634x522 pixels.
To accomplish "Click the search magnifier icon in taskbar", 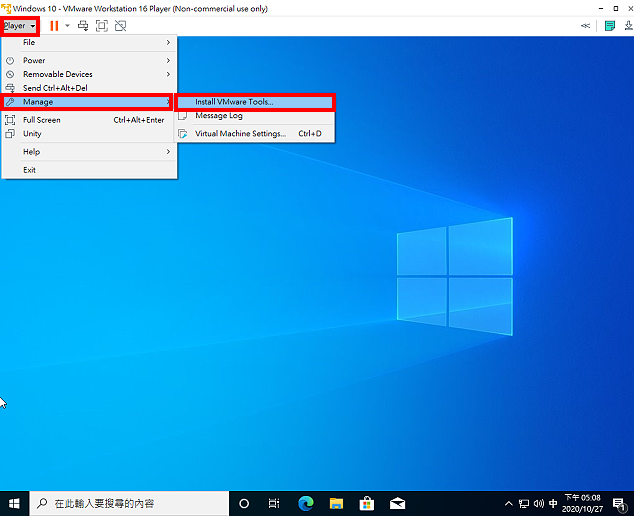I will 42,504.
